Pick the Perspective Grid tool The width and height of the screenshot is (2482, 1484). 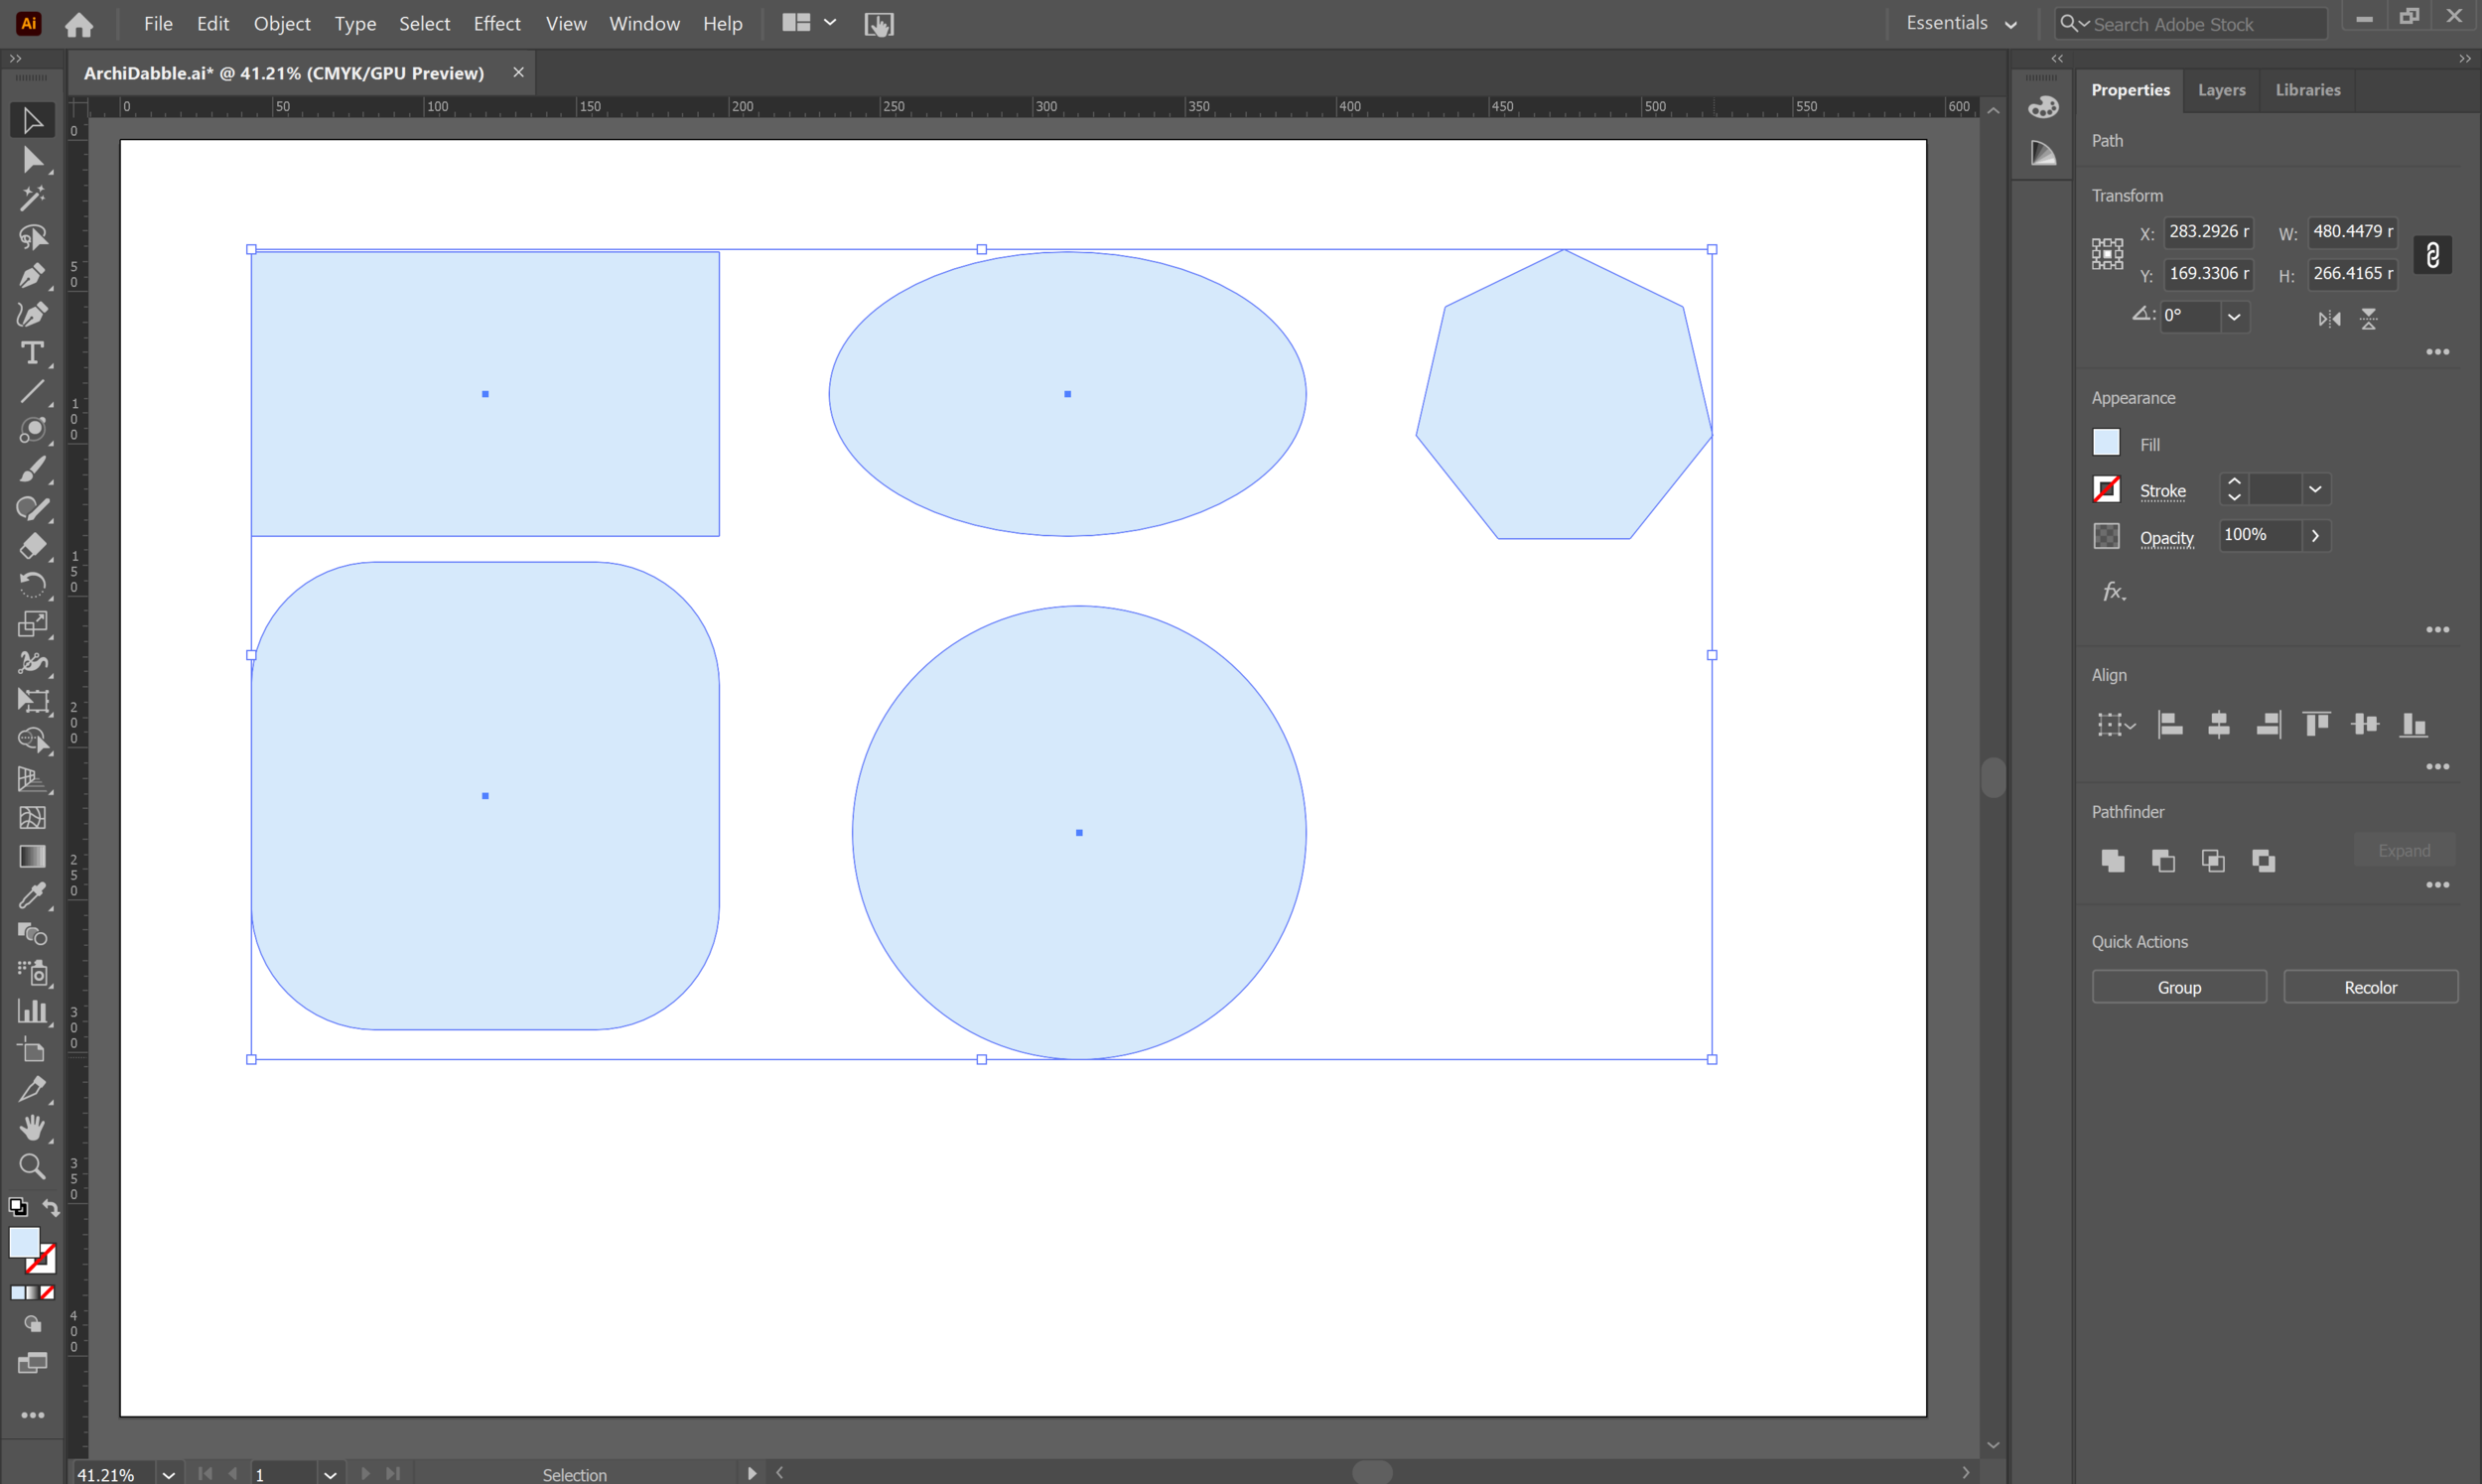coord(32,779)
